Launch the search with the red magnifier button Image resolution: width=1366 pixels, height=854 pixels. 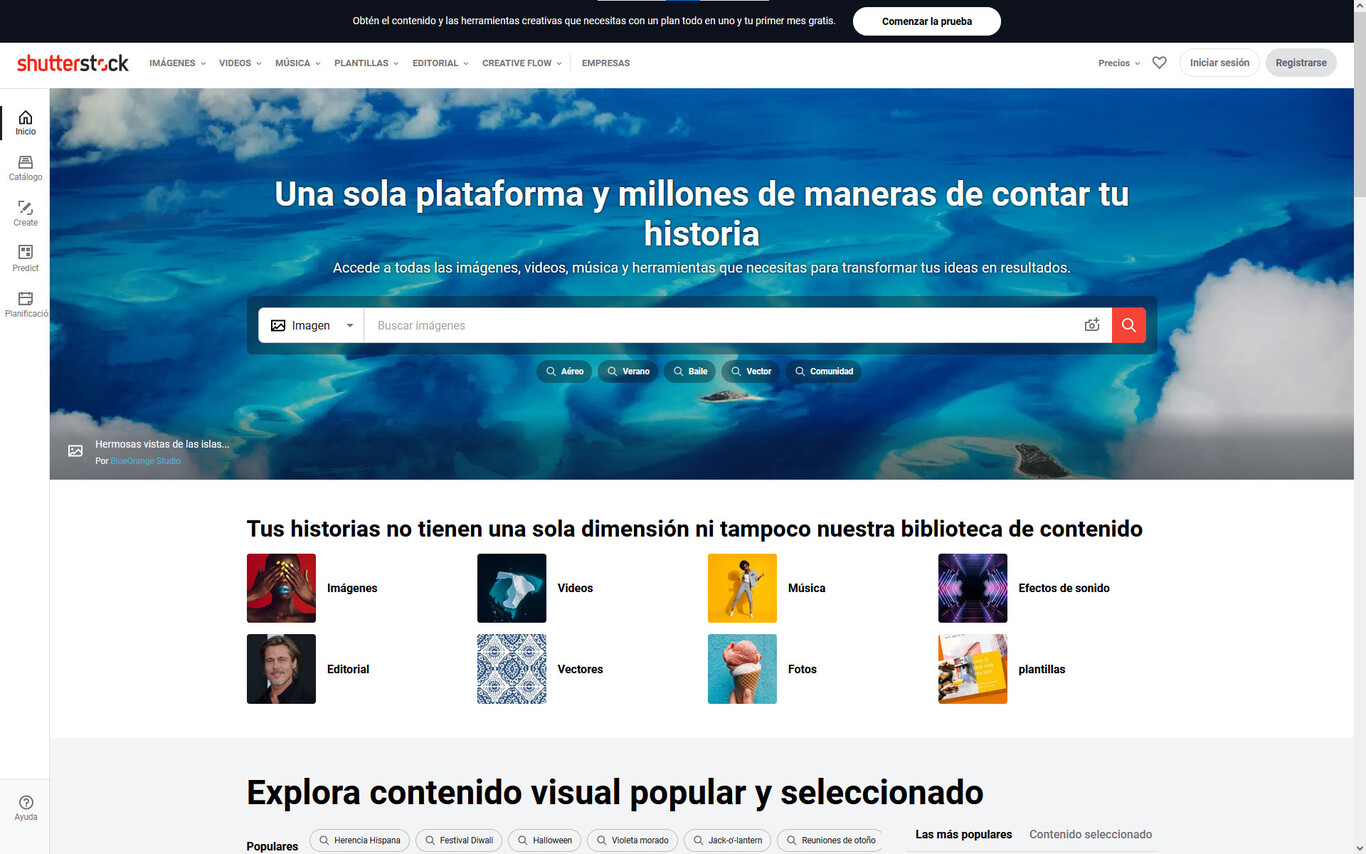[x=1128, y=325]
